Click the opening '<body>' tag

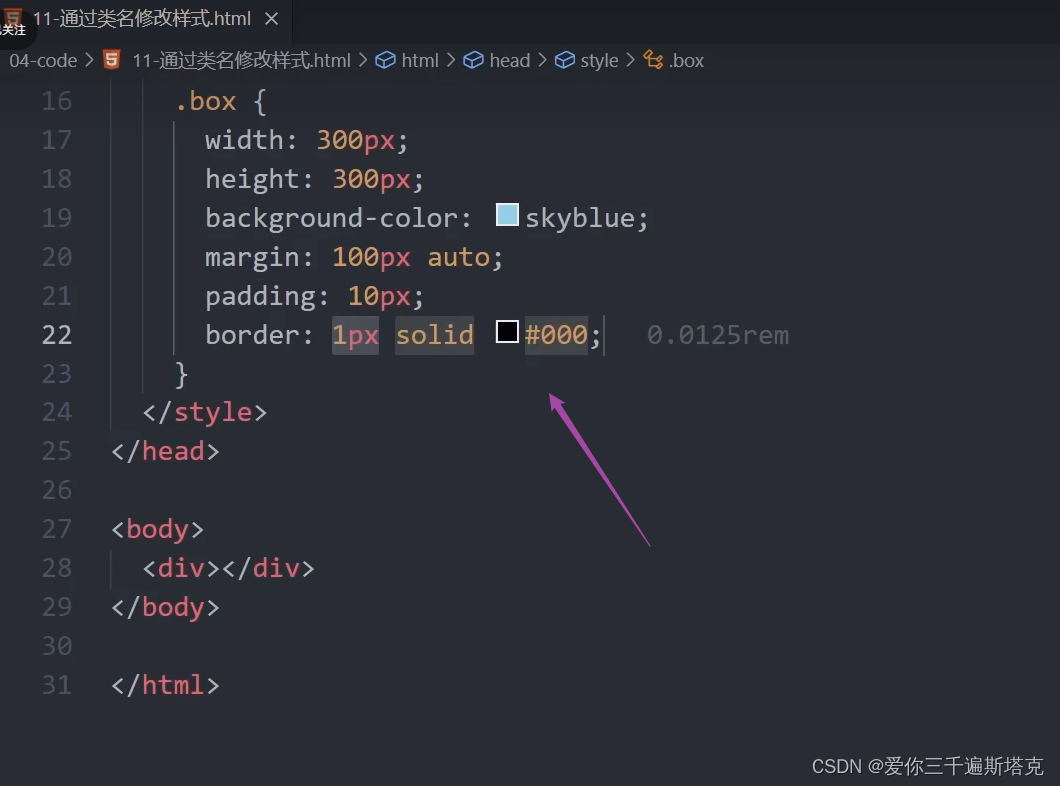tap(158, 529)
